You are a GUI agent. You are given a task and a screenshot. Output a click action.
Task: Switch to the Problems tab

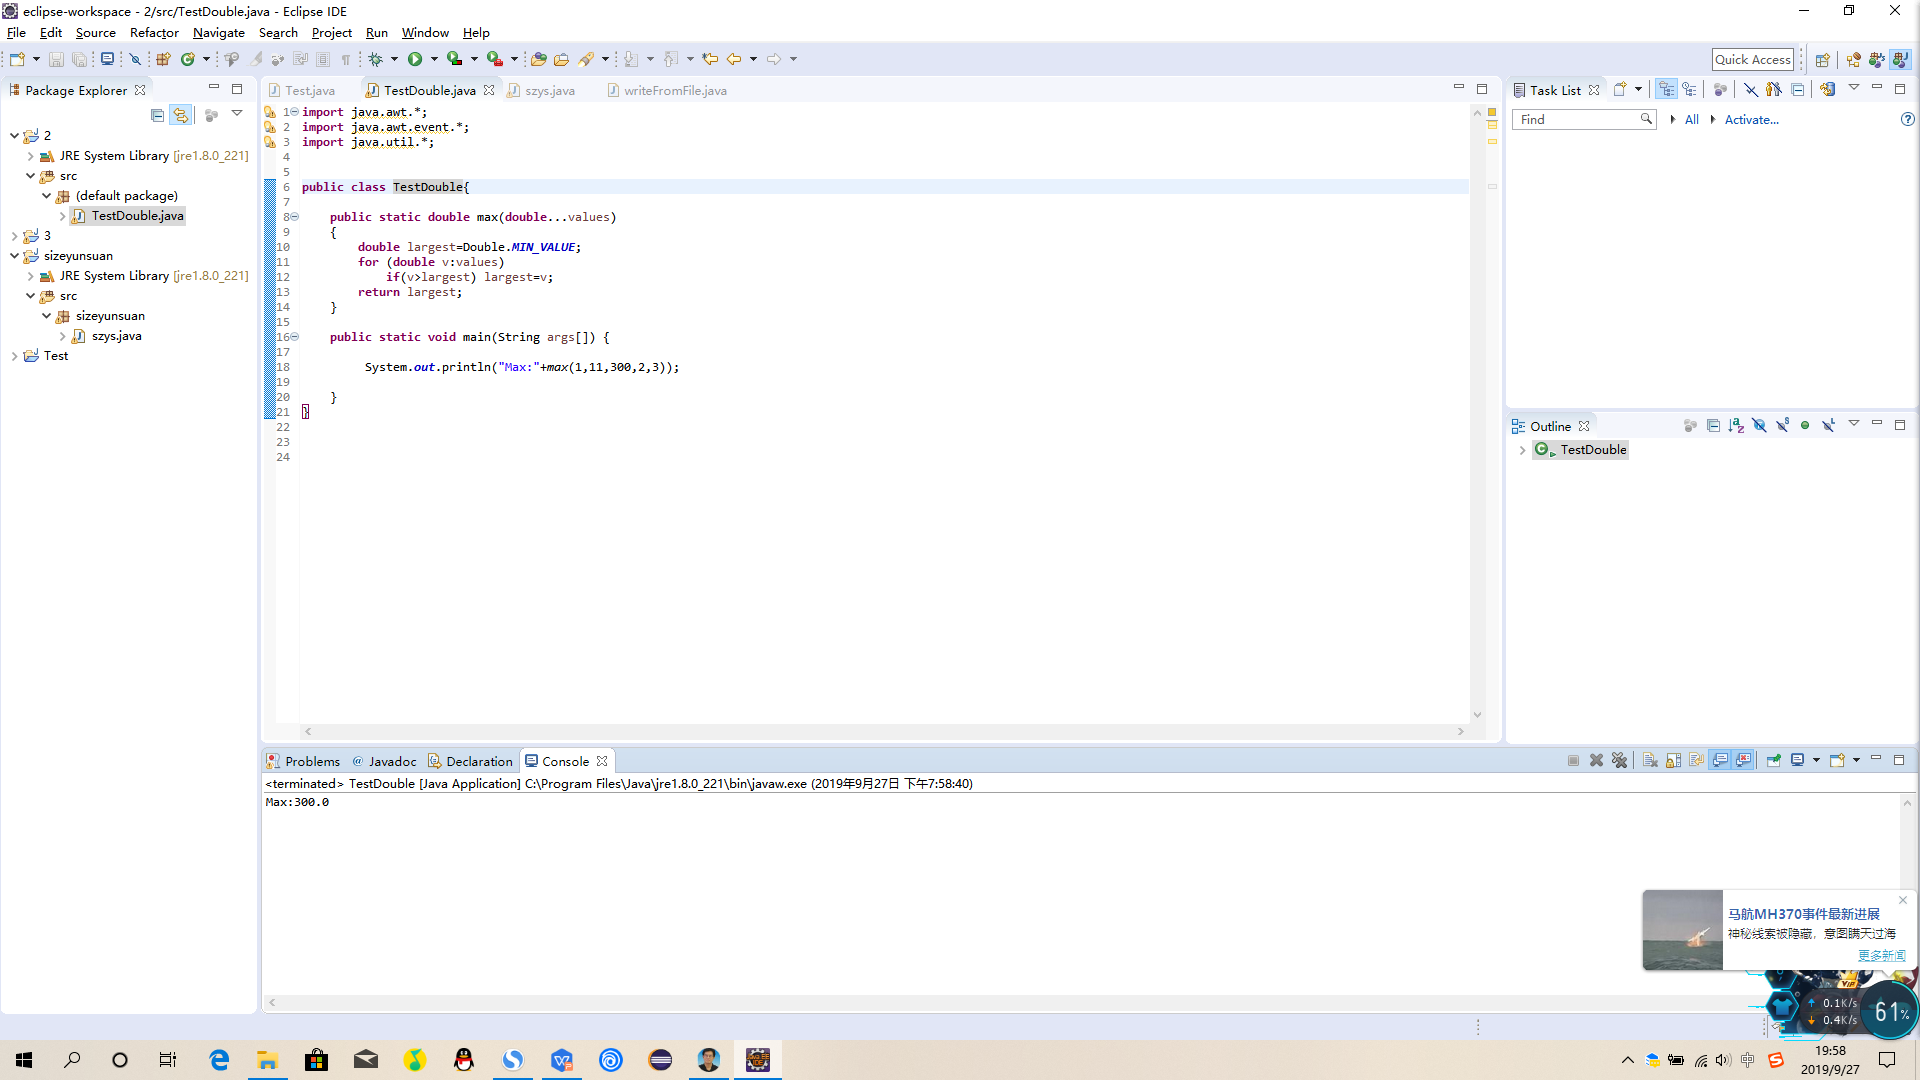point(311,761)
